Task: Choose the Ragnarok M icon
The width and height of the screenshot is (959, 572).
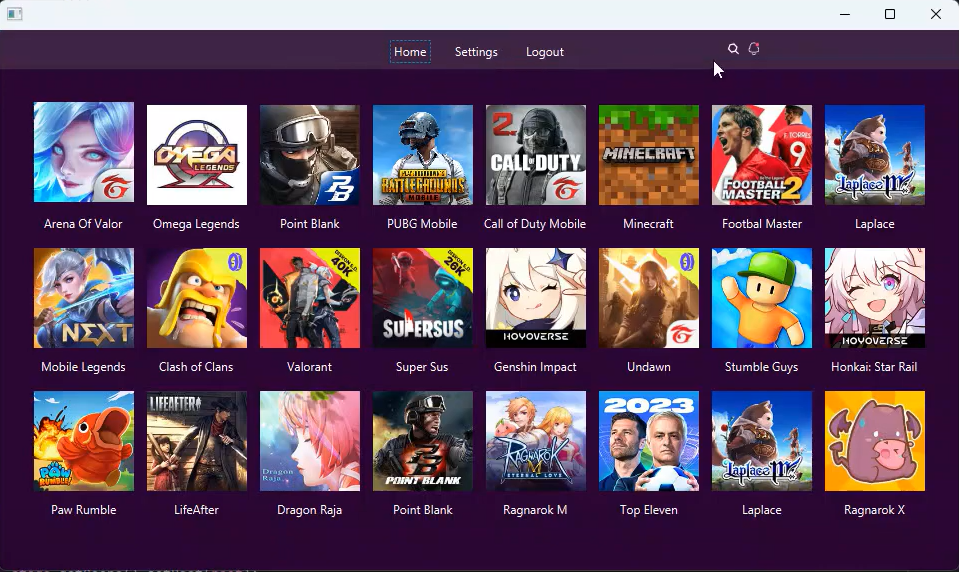Action: (x=536, y=441)
